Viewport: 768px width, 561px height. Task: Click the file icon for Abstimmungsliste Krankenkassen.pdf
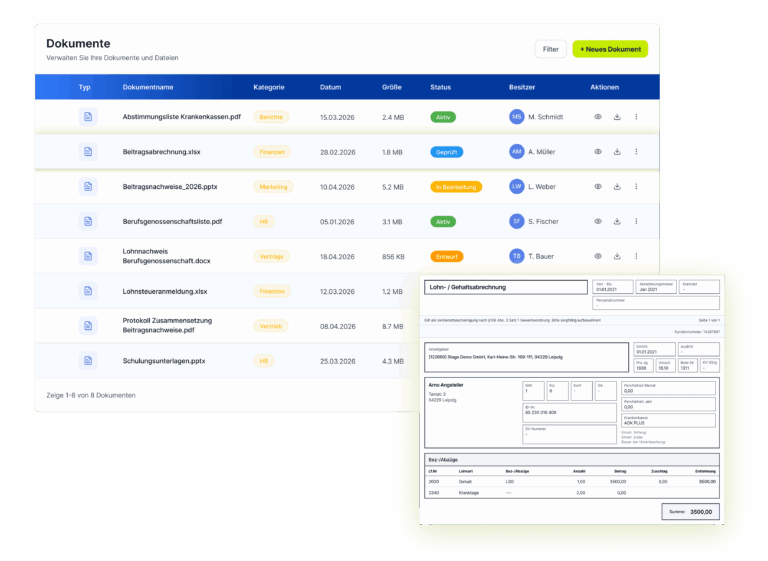pos(88,117)
